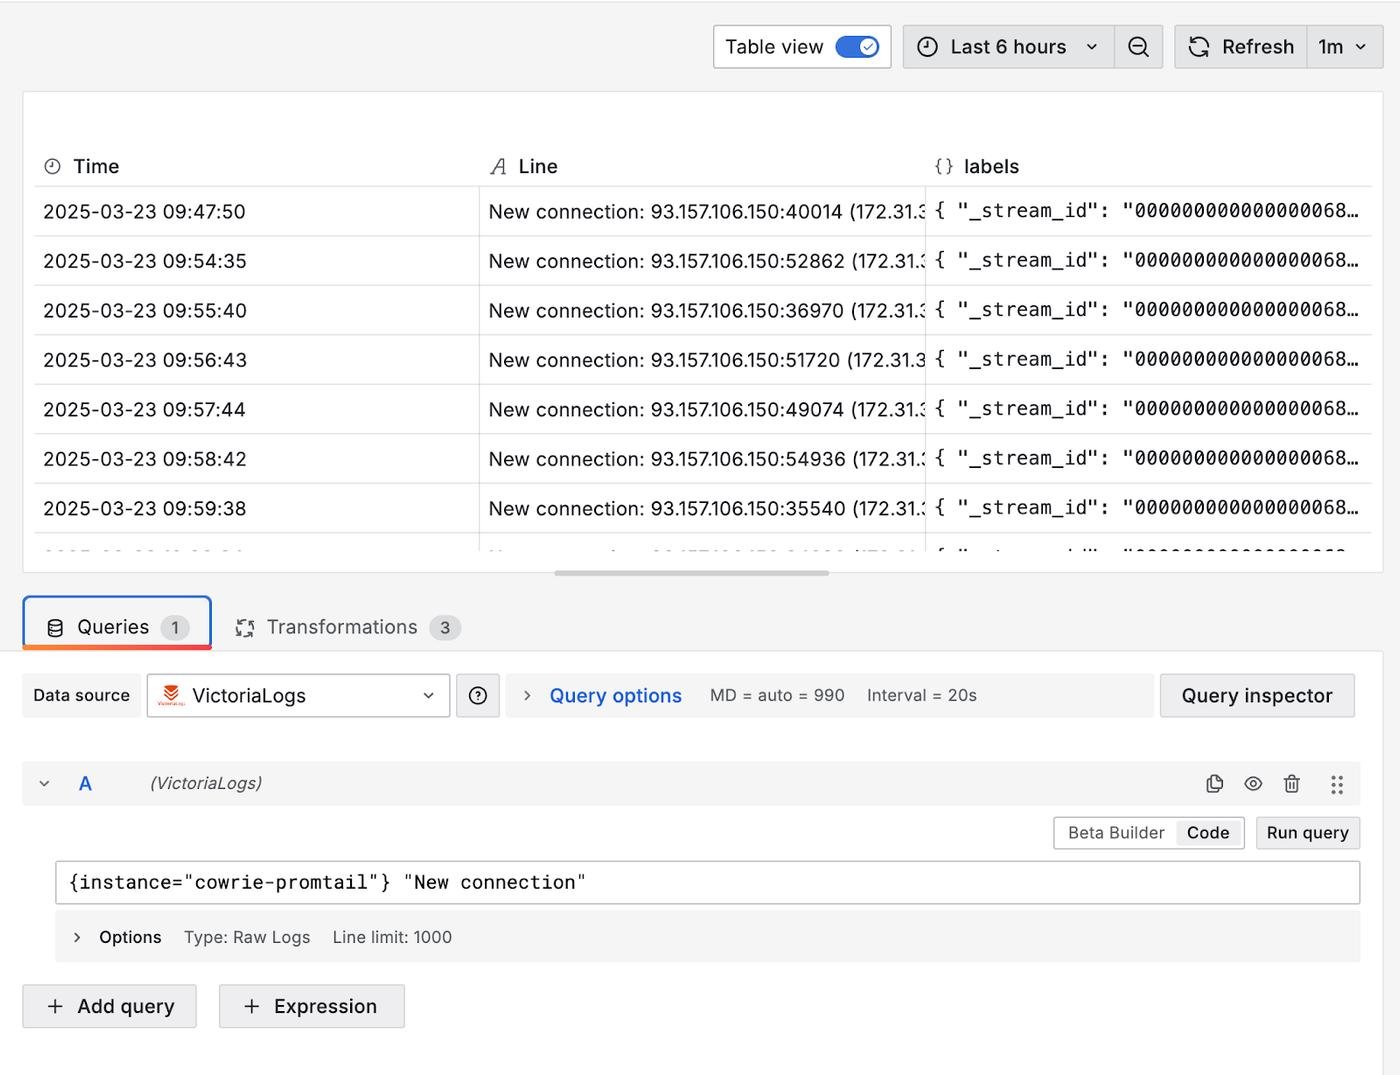The height and width of the screenshot is (1075, 1400).
Task: Click the line cell with port 51720
Action: point(703,360)
